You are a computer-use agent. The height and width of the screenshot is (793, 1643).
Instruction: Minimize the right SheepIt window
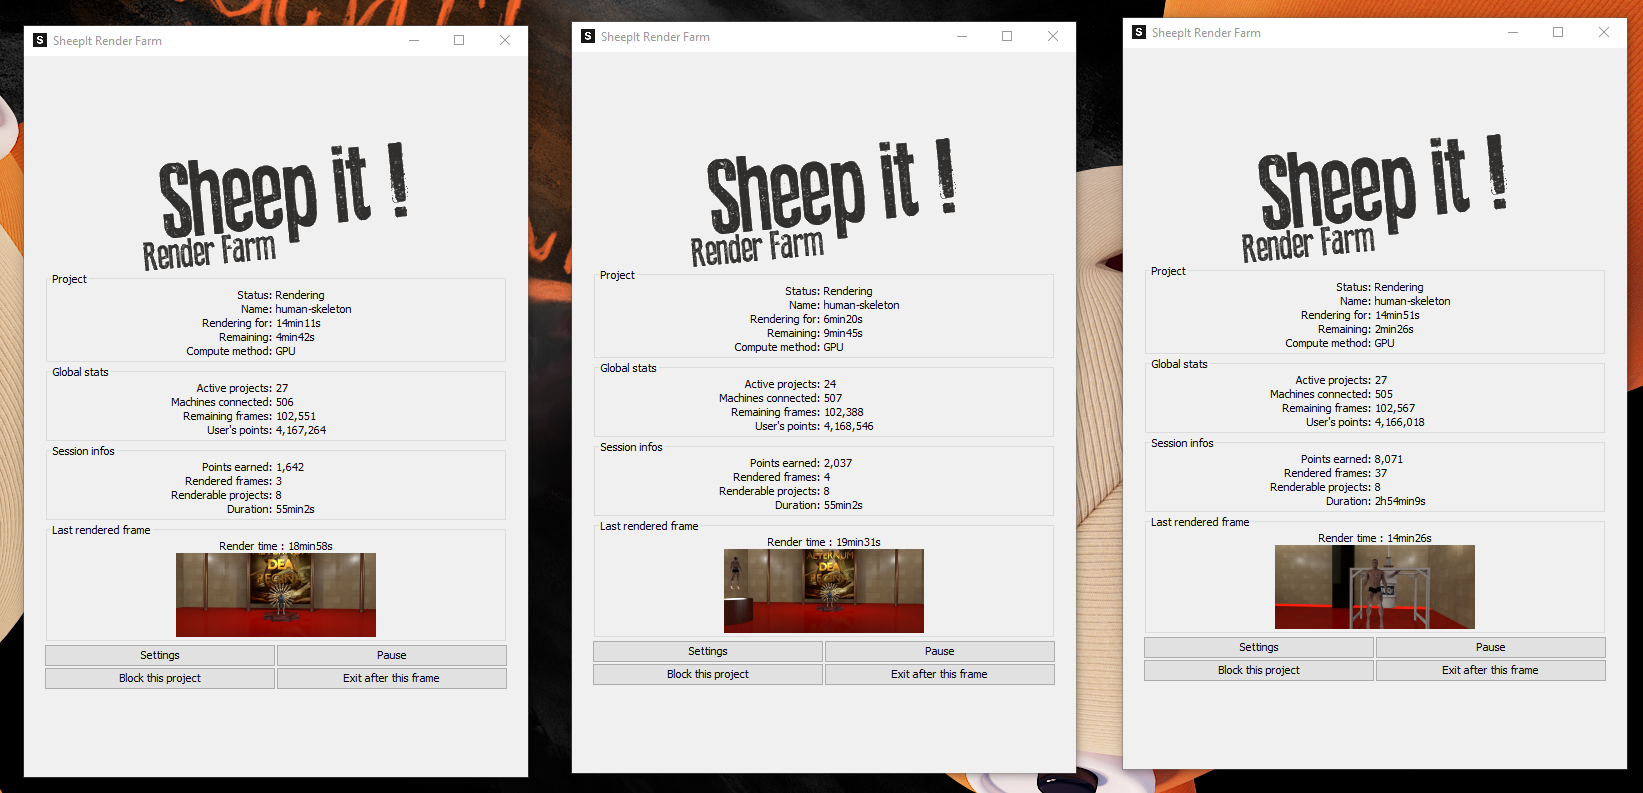click(x=1513, y=32)
